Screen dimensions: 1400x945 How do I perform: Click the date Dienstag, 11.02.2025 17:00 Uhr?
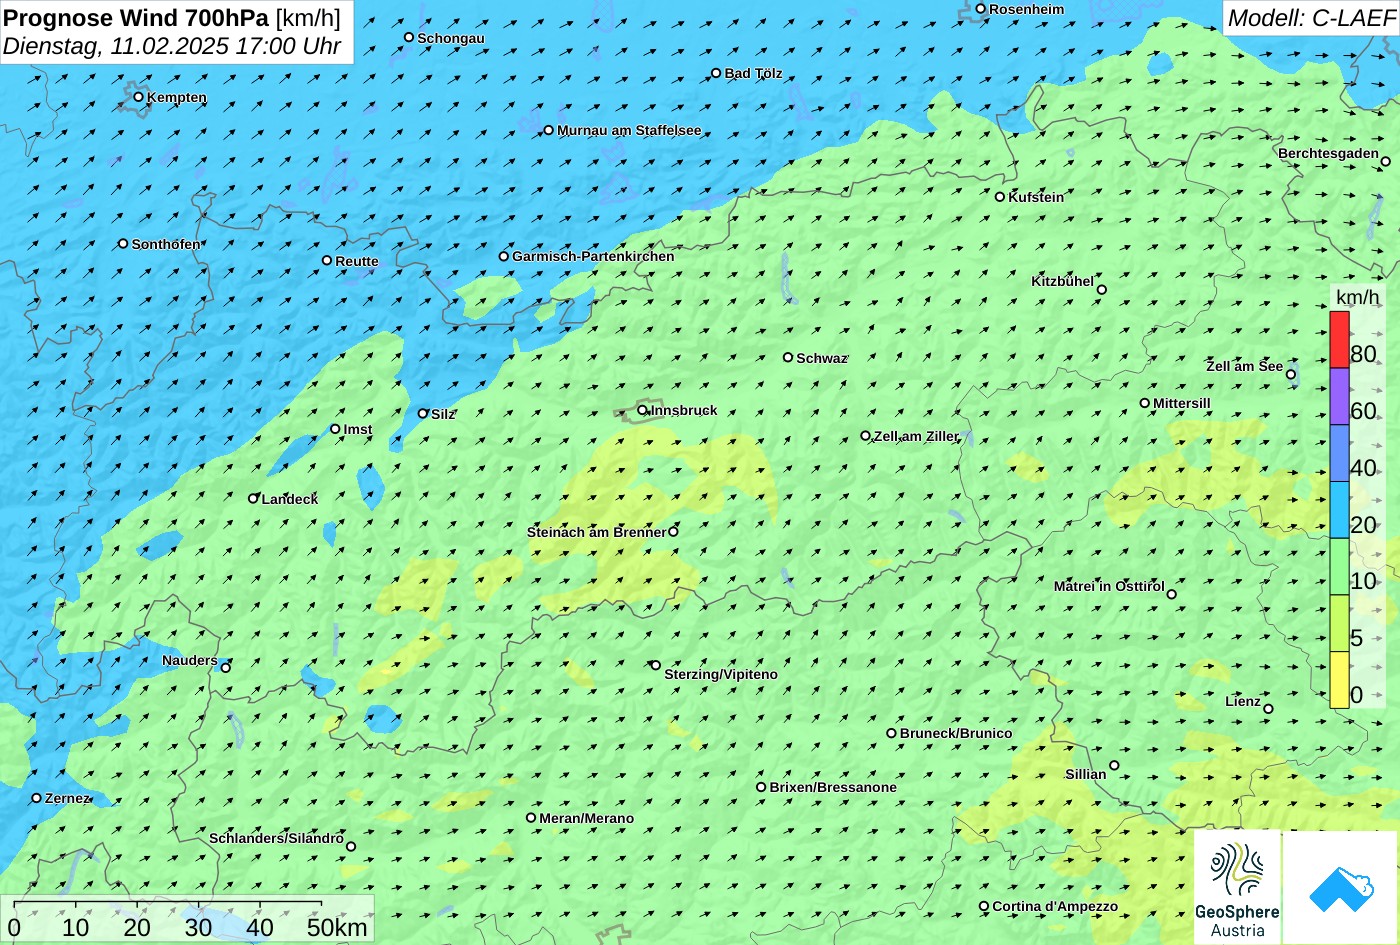pos(172,46)
